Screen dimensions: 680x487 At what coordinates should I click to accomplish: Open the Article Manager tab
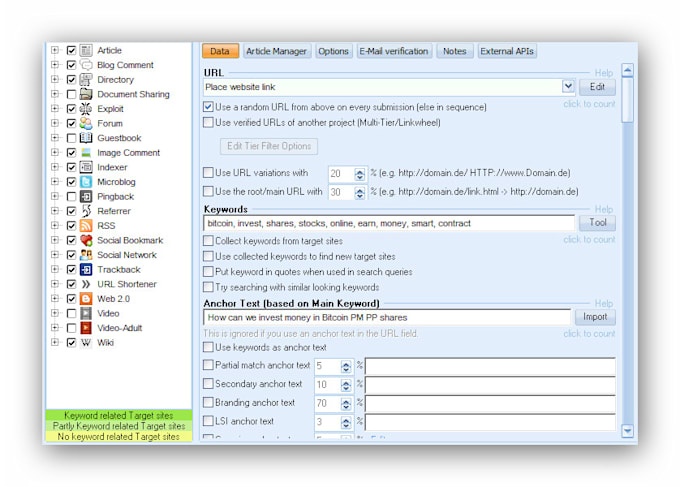(x=277, y=51)
